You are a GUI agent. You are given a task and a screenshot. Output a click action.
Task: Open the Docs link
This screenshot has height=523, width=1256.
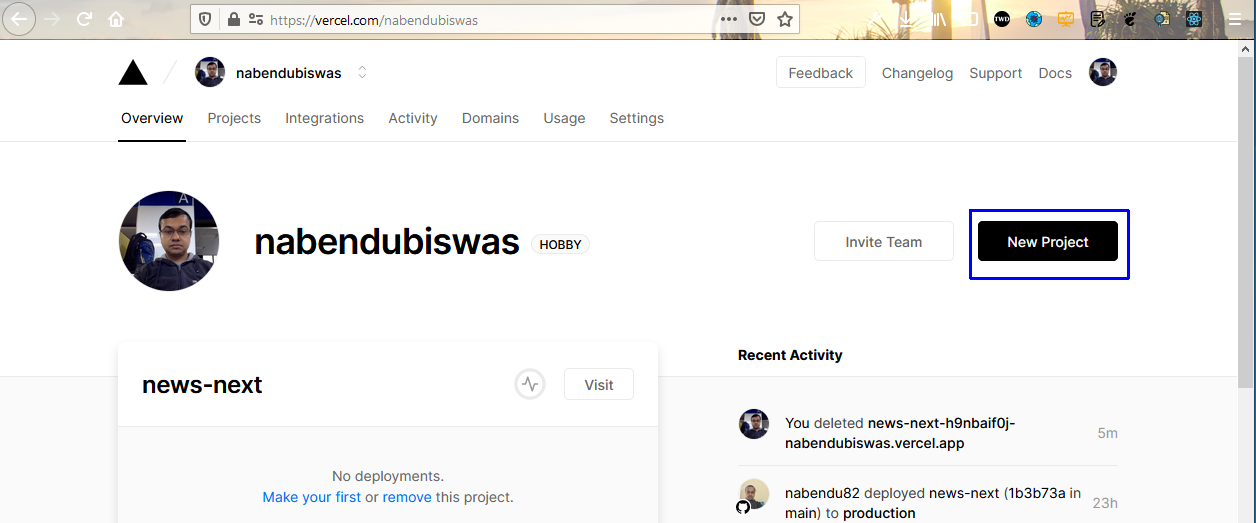click(x=1055, y=73)
